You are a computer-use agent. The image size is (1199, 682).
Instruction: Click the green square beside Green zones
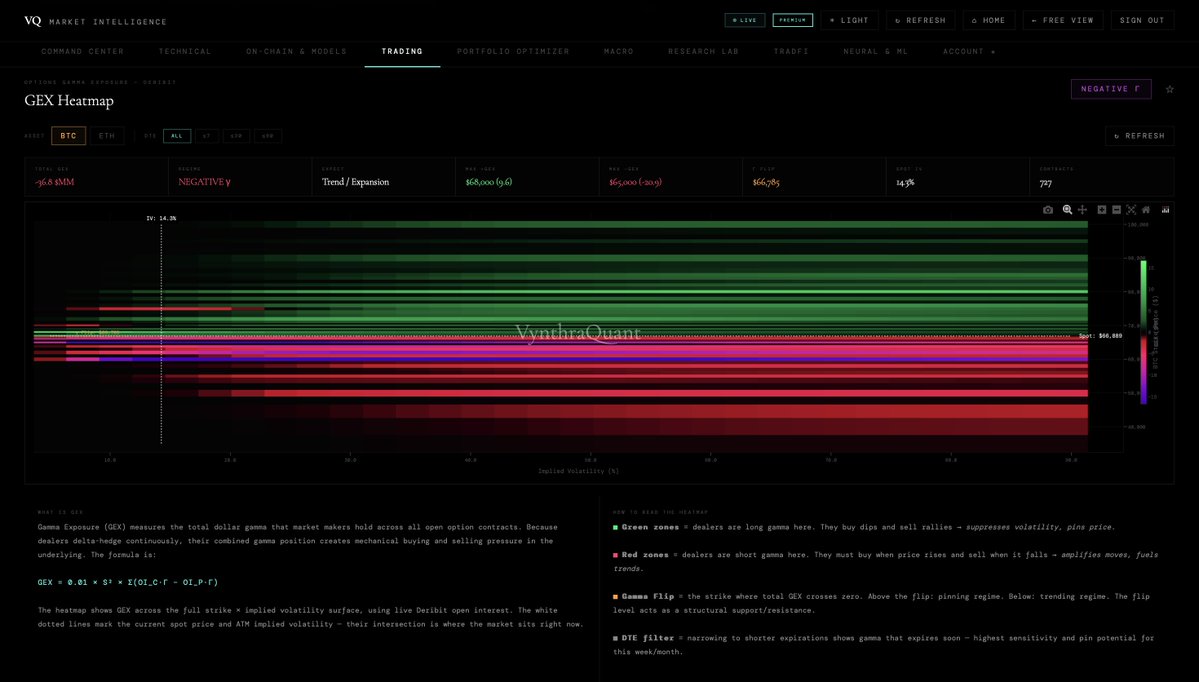[616, 528]
